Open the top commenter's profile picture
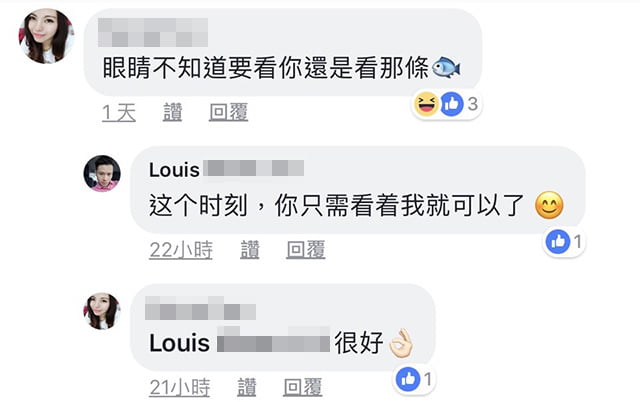Screen dimensions: 640x402 (x=46, y=36)
